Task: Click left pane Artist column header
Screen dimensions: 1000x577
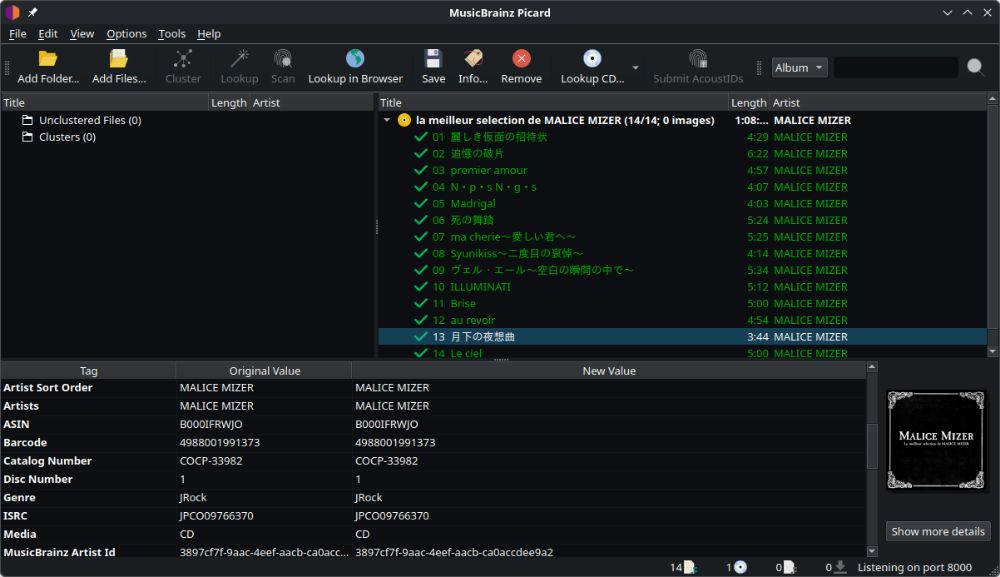Action: 312,103
